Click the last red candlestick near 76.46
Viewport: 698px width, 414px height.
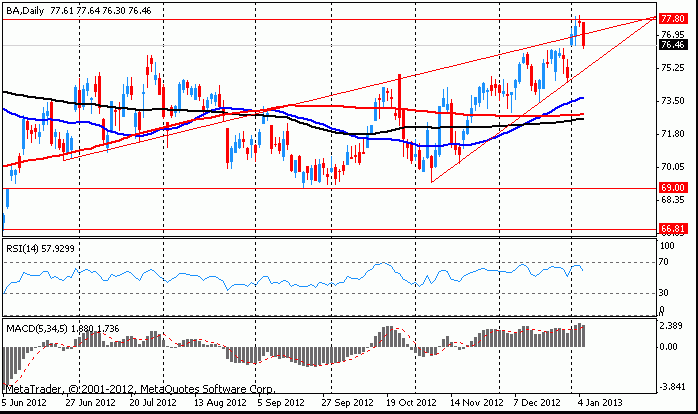click(584, 34)
